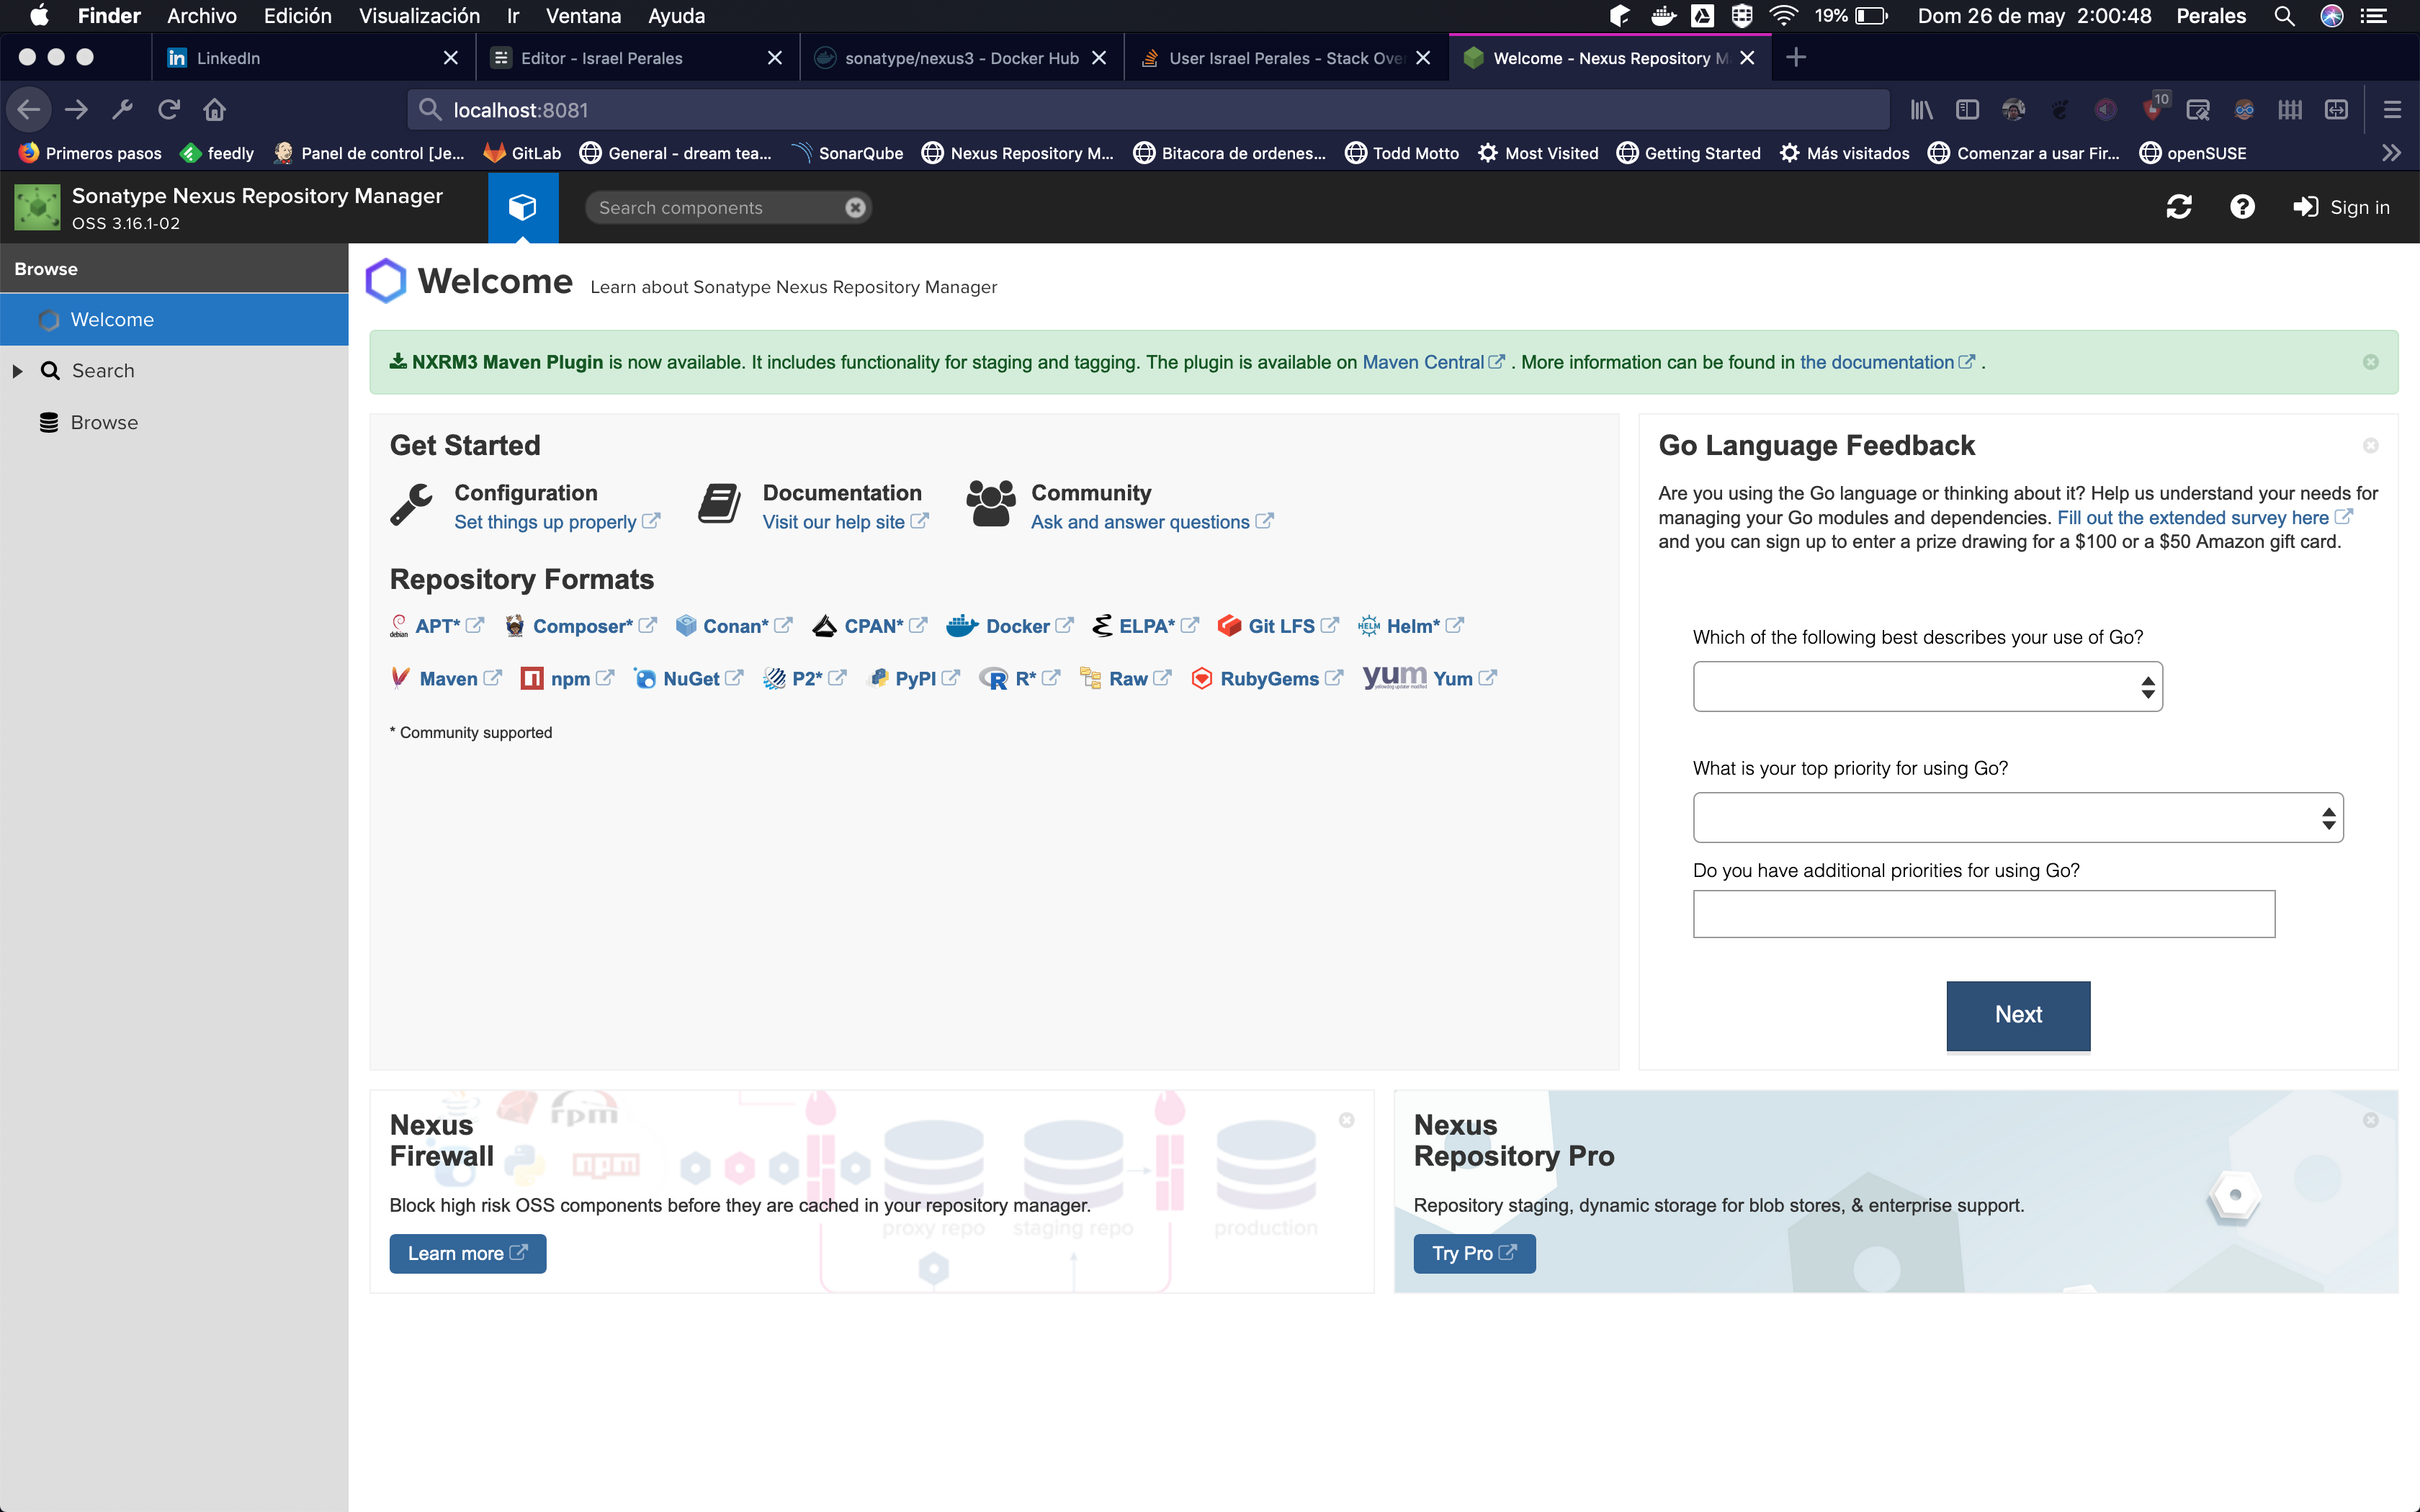Open the Help question mark icon

tap(2242, 207)
